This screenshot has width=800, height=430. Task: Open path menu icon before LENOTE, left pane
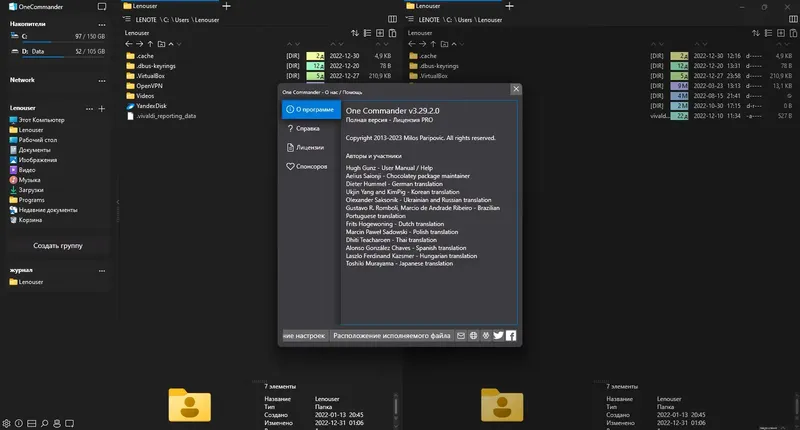click(x=127, y=19)
